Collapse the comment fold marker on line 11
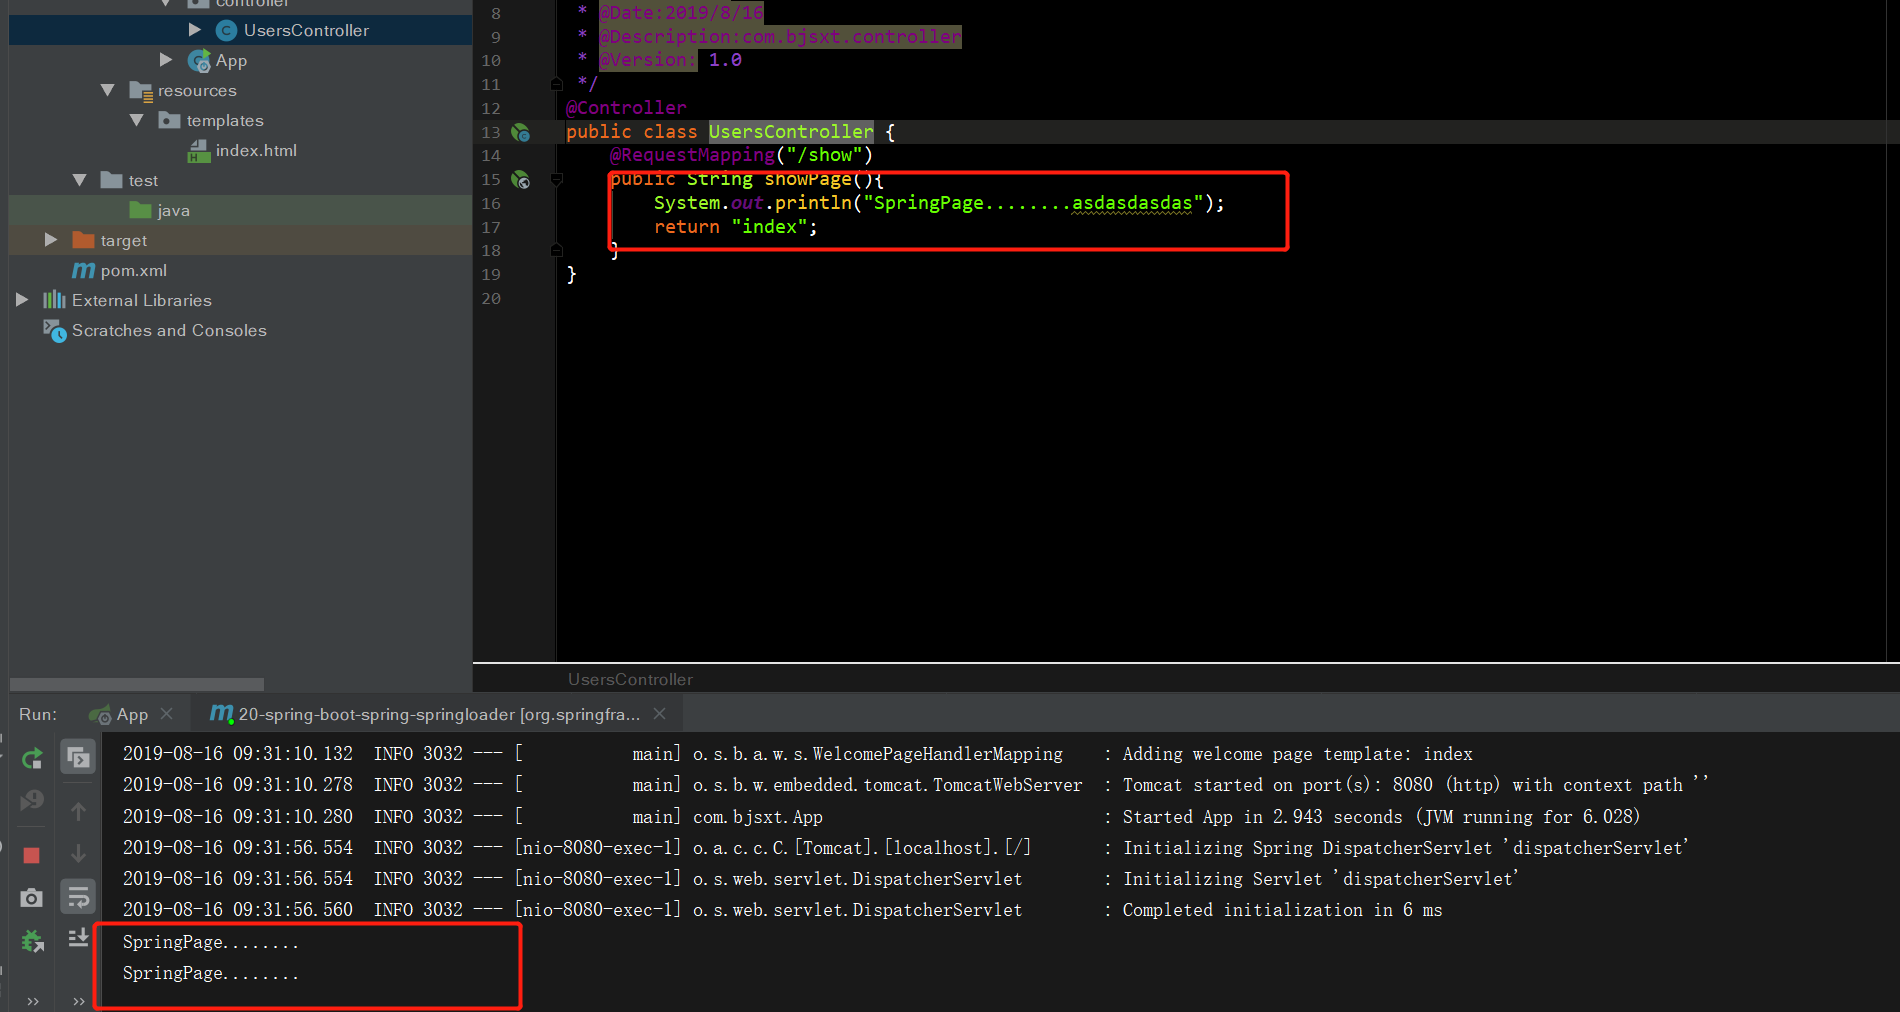Screen dimensions: 1900x1012 [557, 84]
